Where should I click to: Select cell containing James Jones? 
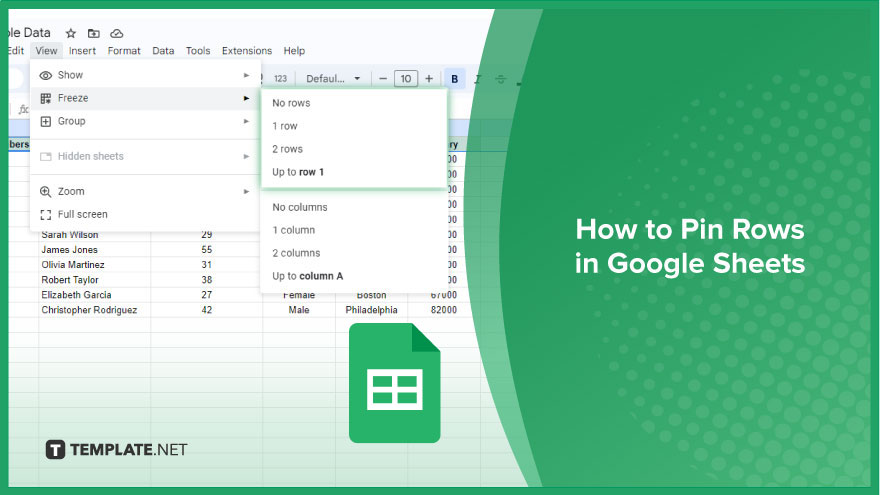pyautogui.click(x=94, y=250)
